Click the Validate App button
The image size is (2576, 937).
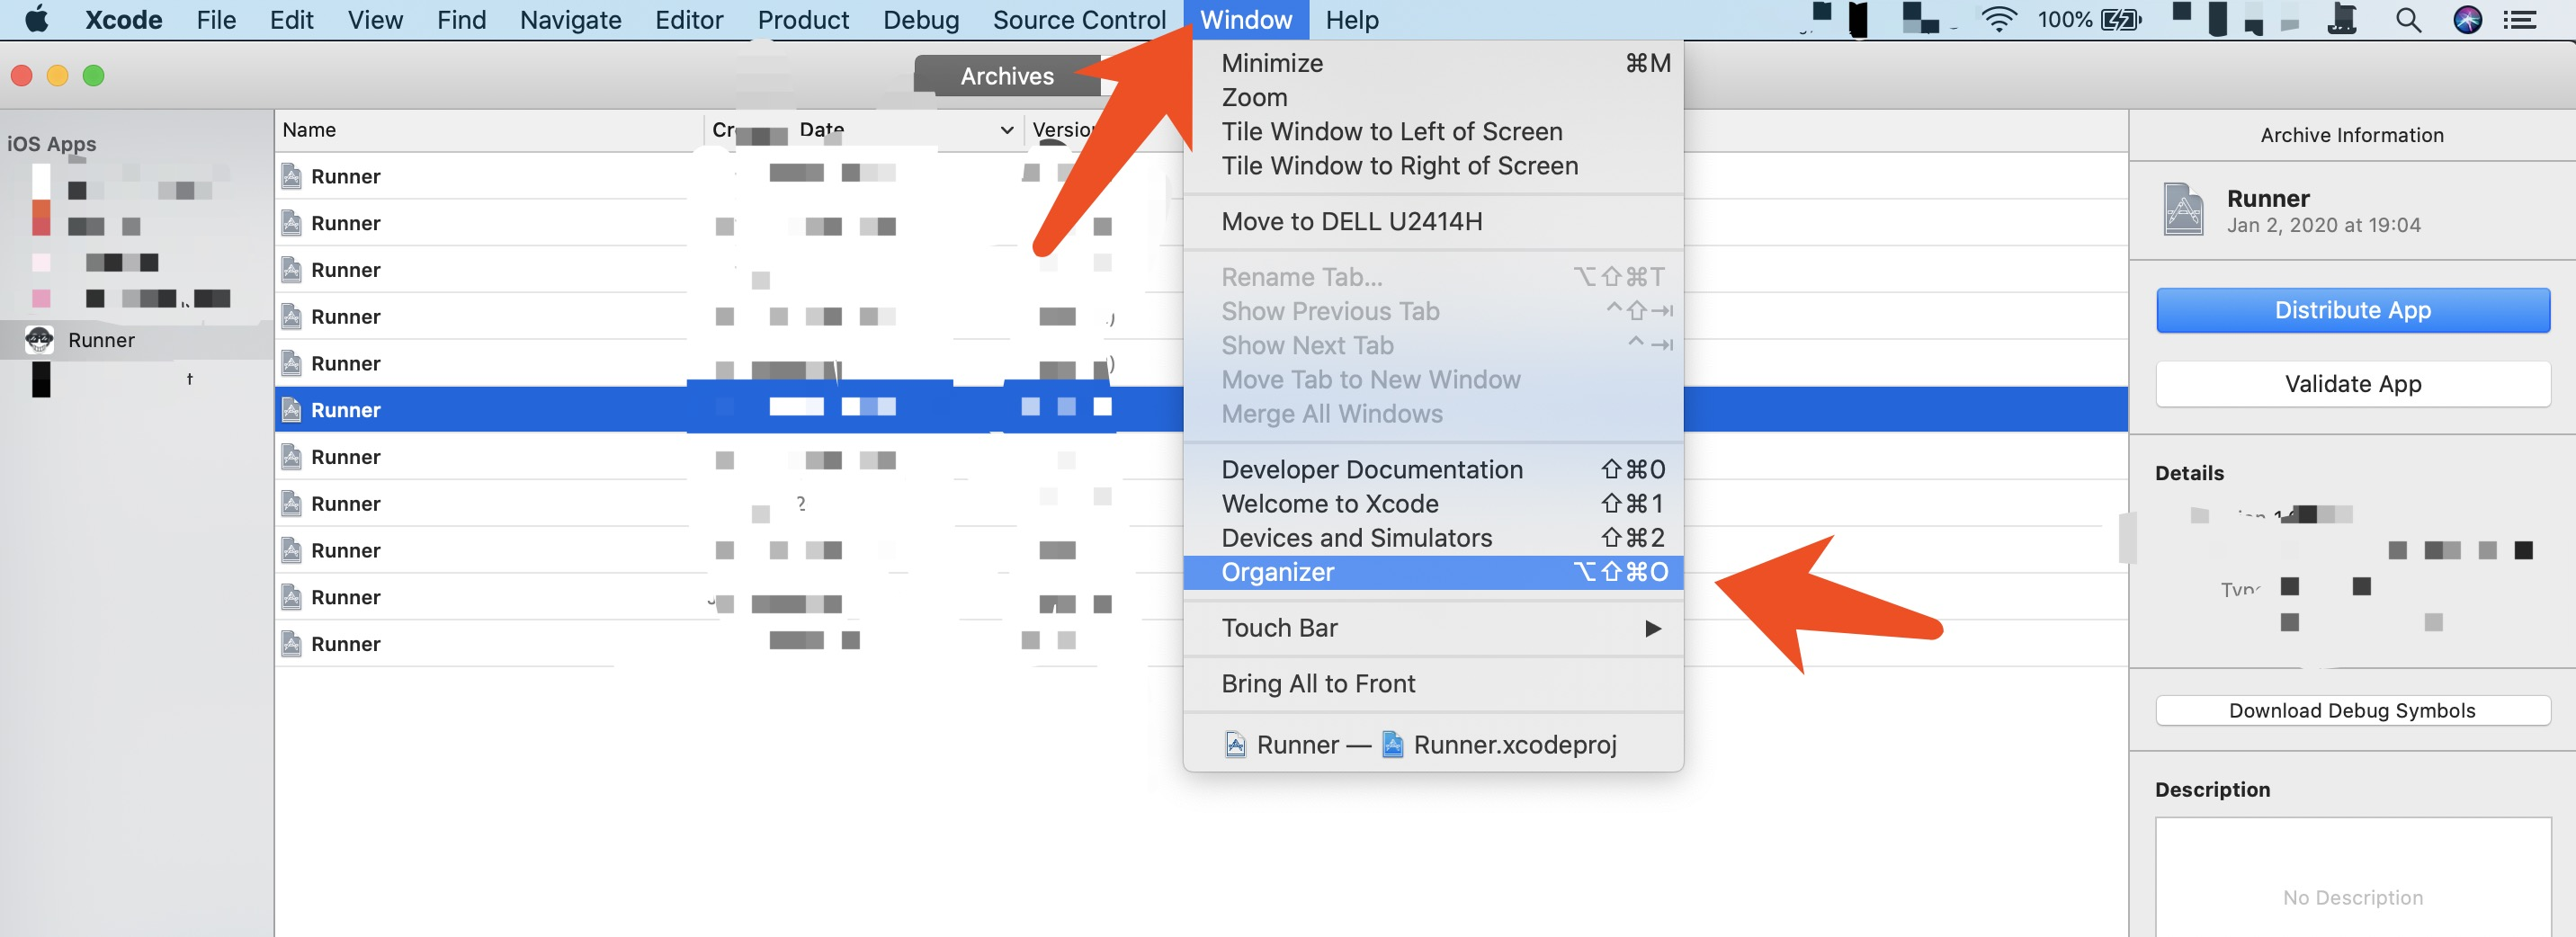click(2352, 384)
